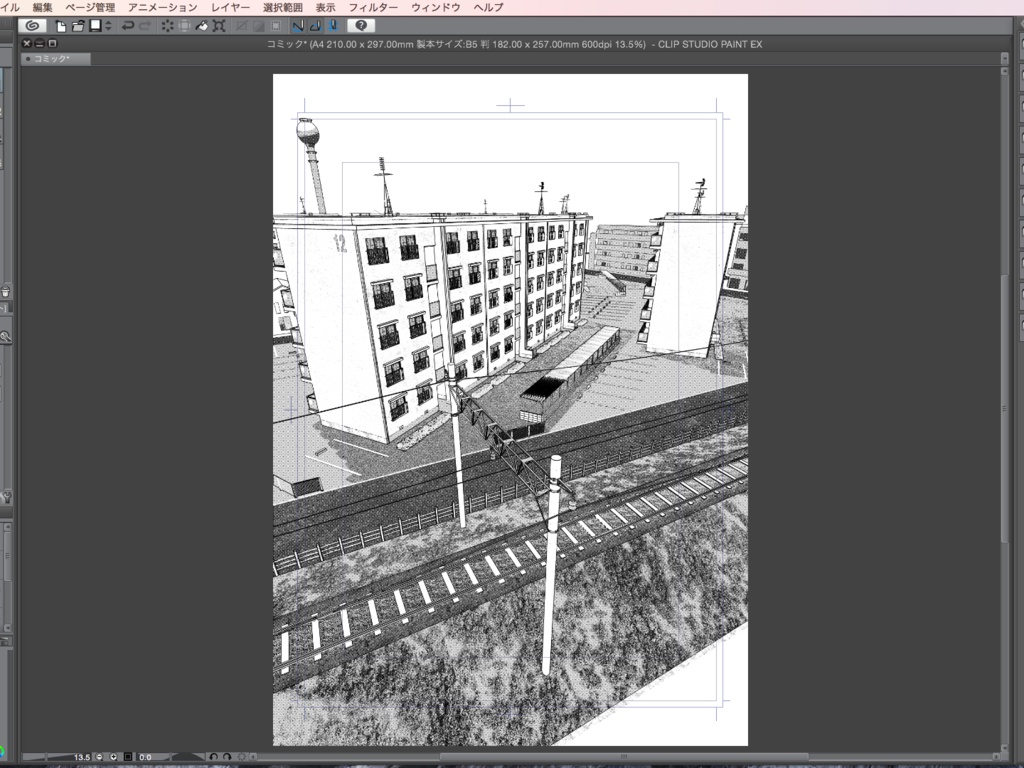Redo using the redo arrow icon
This screenshot has width=1024, height=768.
144,25
